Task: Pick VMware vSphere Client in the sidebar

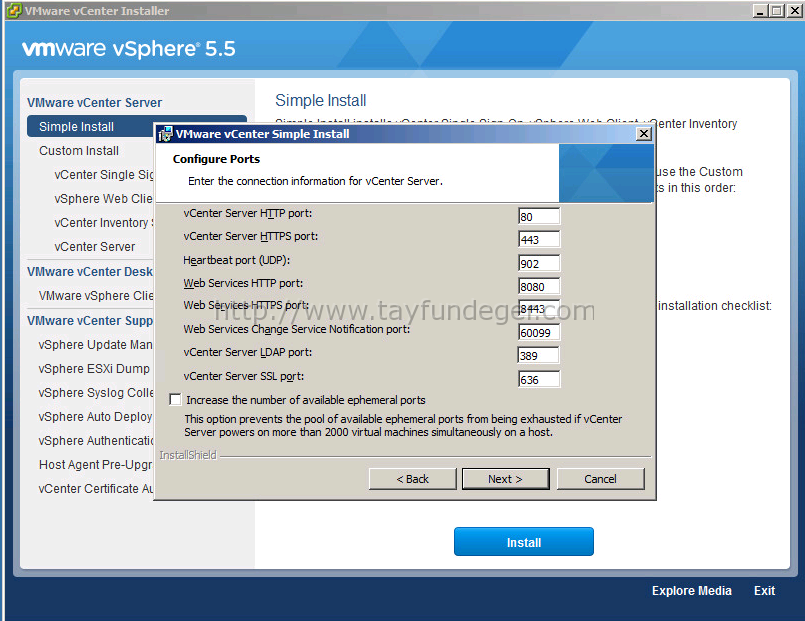Action: pyautogui.click(x=96, y=296)
